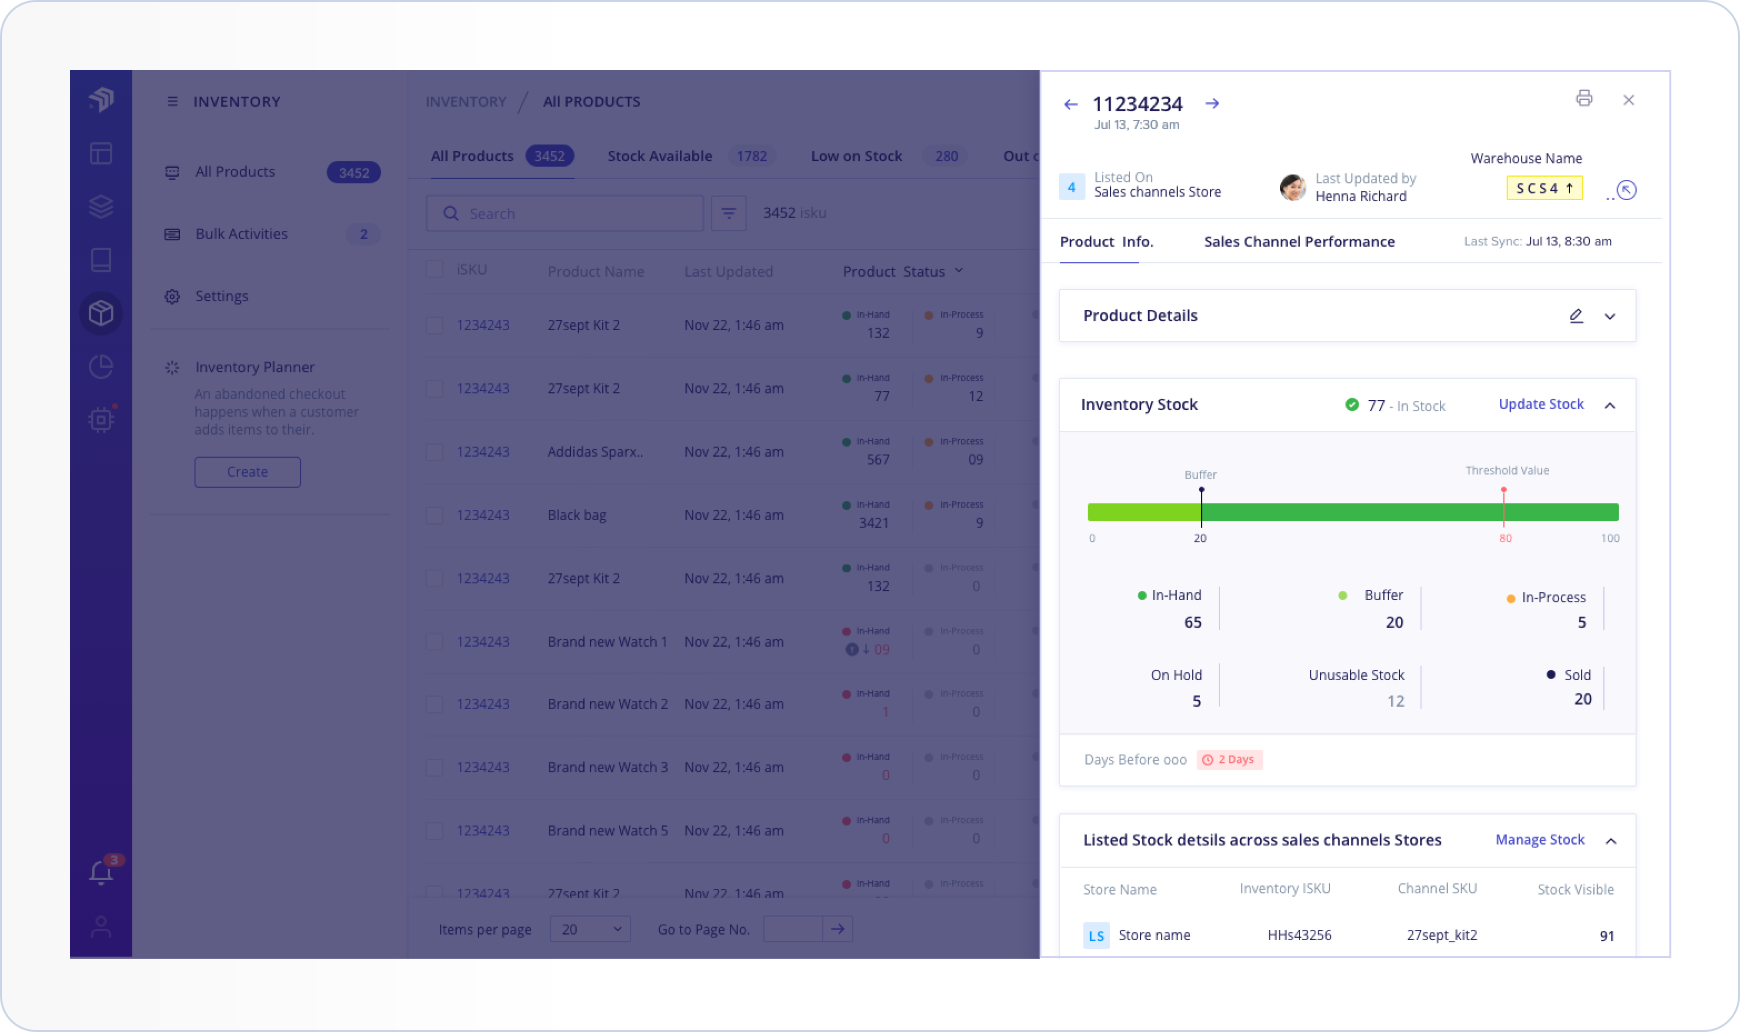Click the integrations chip icon with red dot
1740x1032 pixels.
click(x=101, y=419)
